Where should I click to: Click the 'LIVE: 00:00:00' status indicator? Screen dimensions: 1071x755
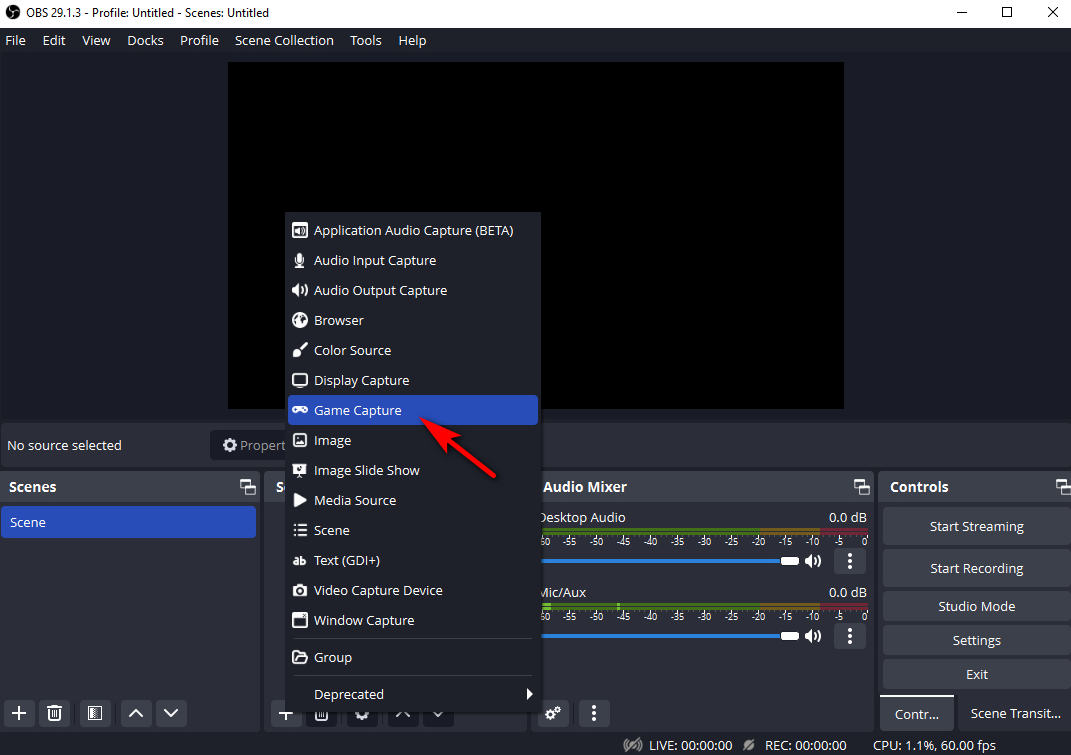pyautogui.click(x=690, y=745)
